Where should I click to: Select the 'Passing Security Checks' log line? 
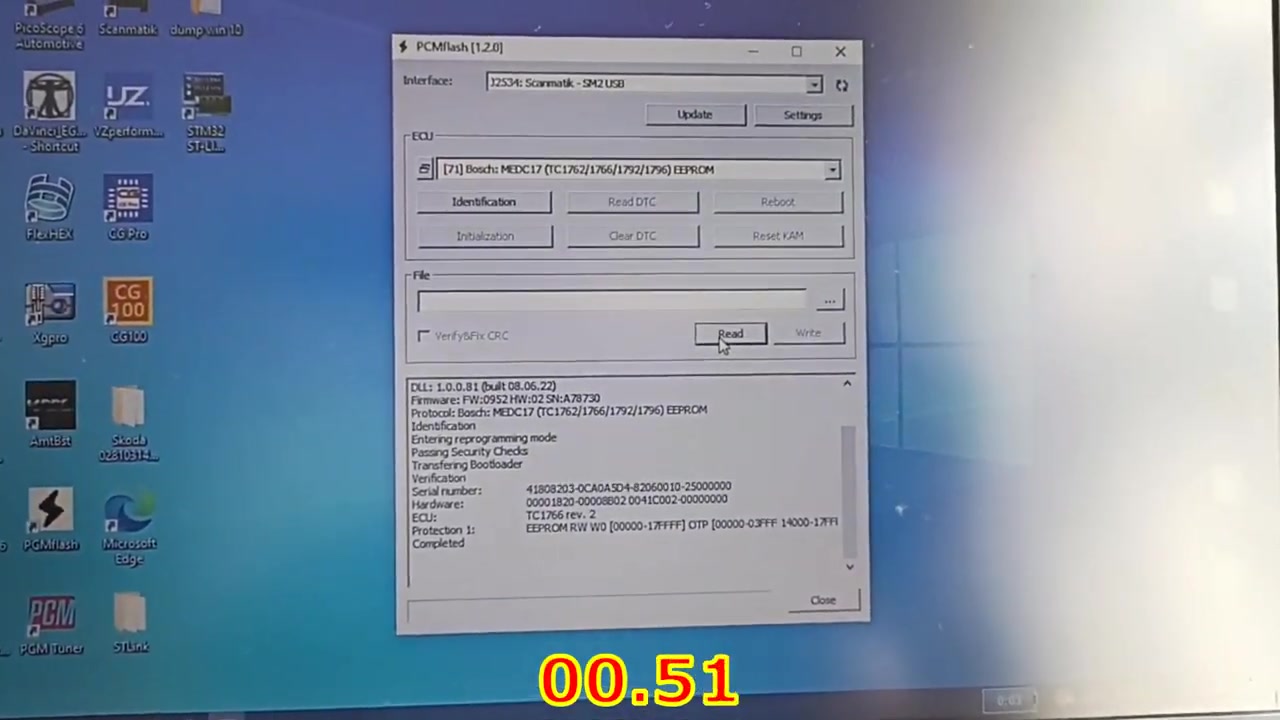tap(469, 451)
